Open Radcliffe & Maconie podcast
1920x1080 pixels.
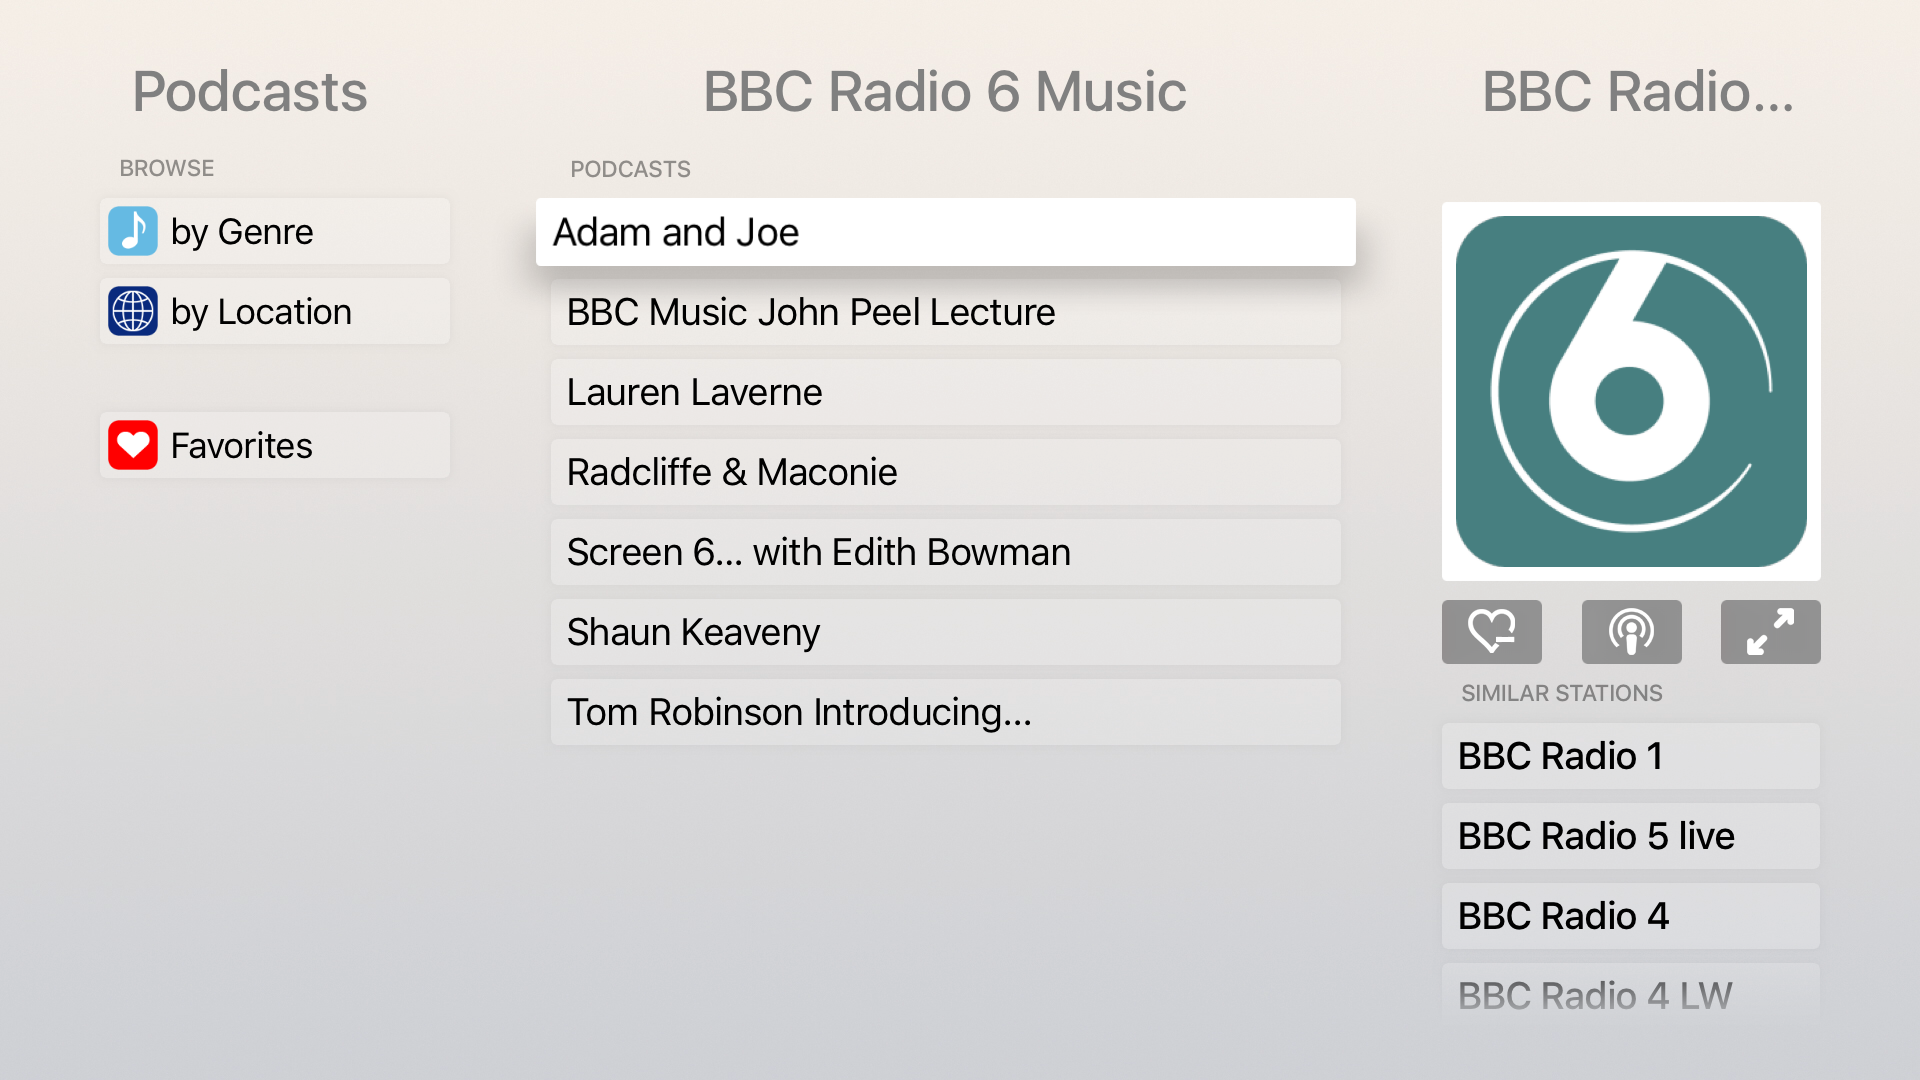click(x=946, y=472)
